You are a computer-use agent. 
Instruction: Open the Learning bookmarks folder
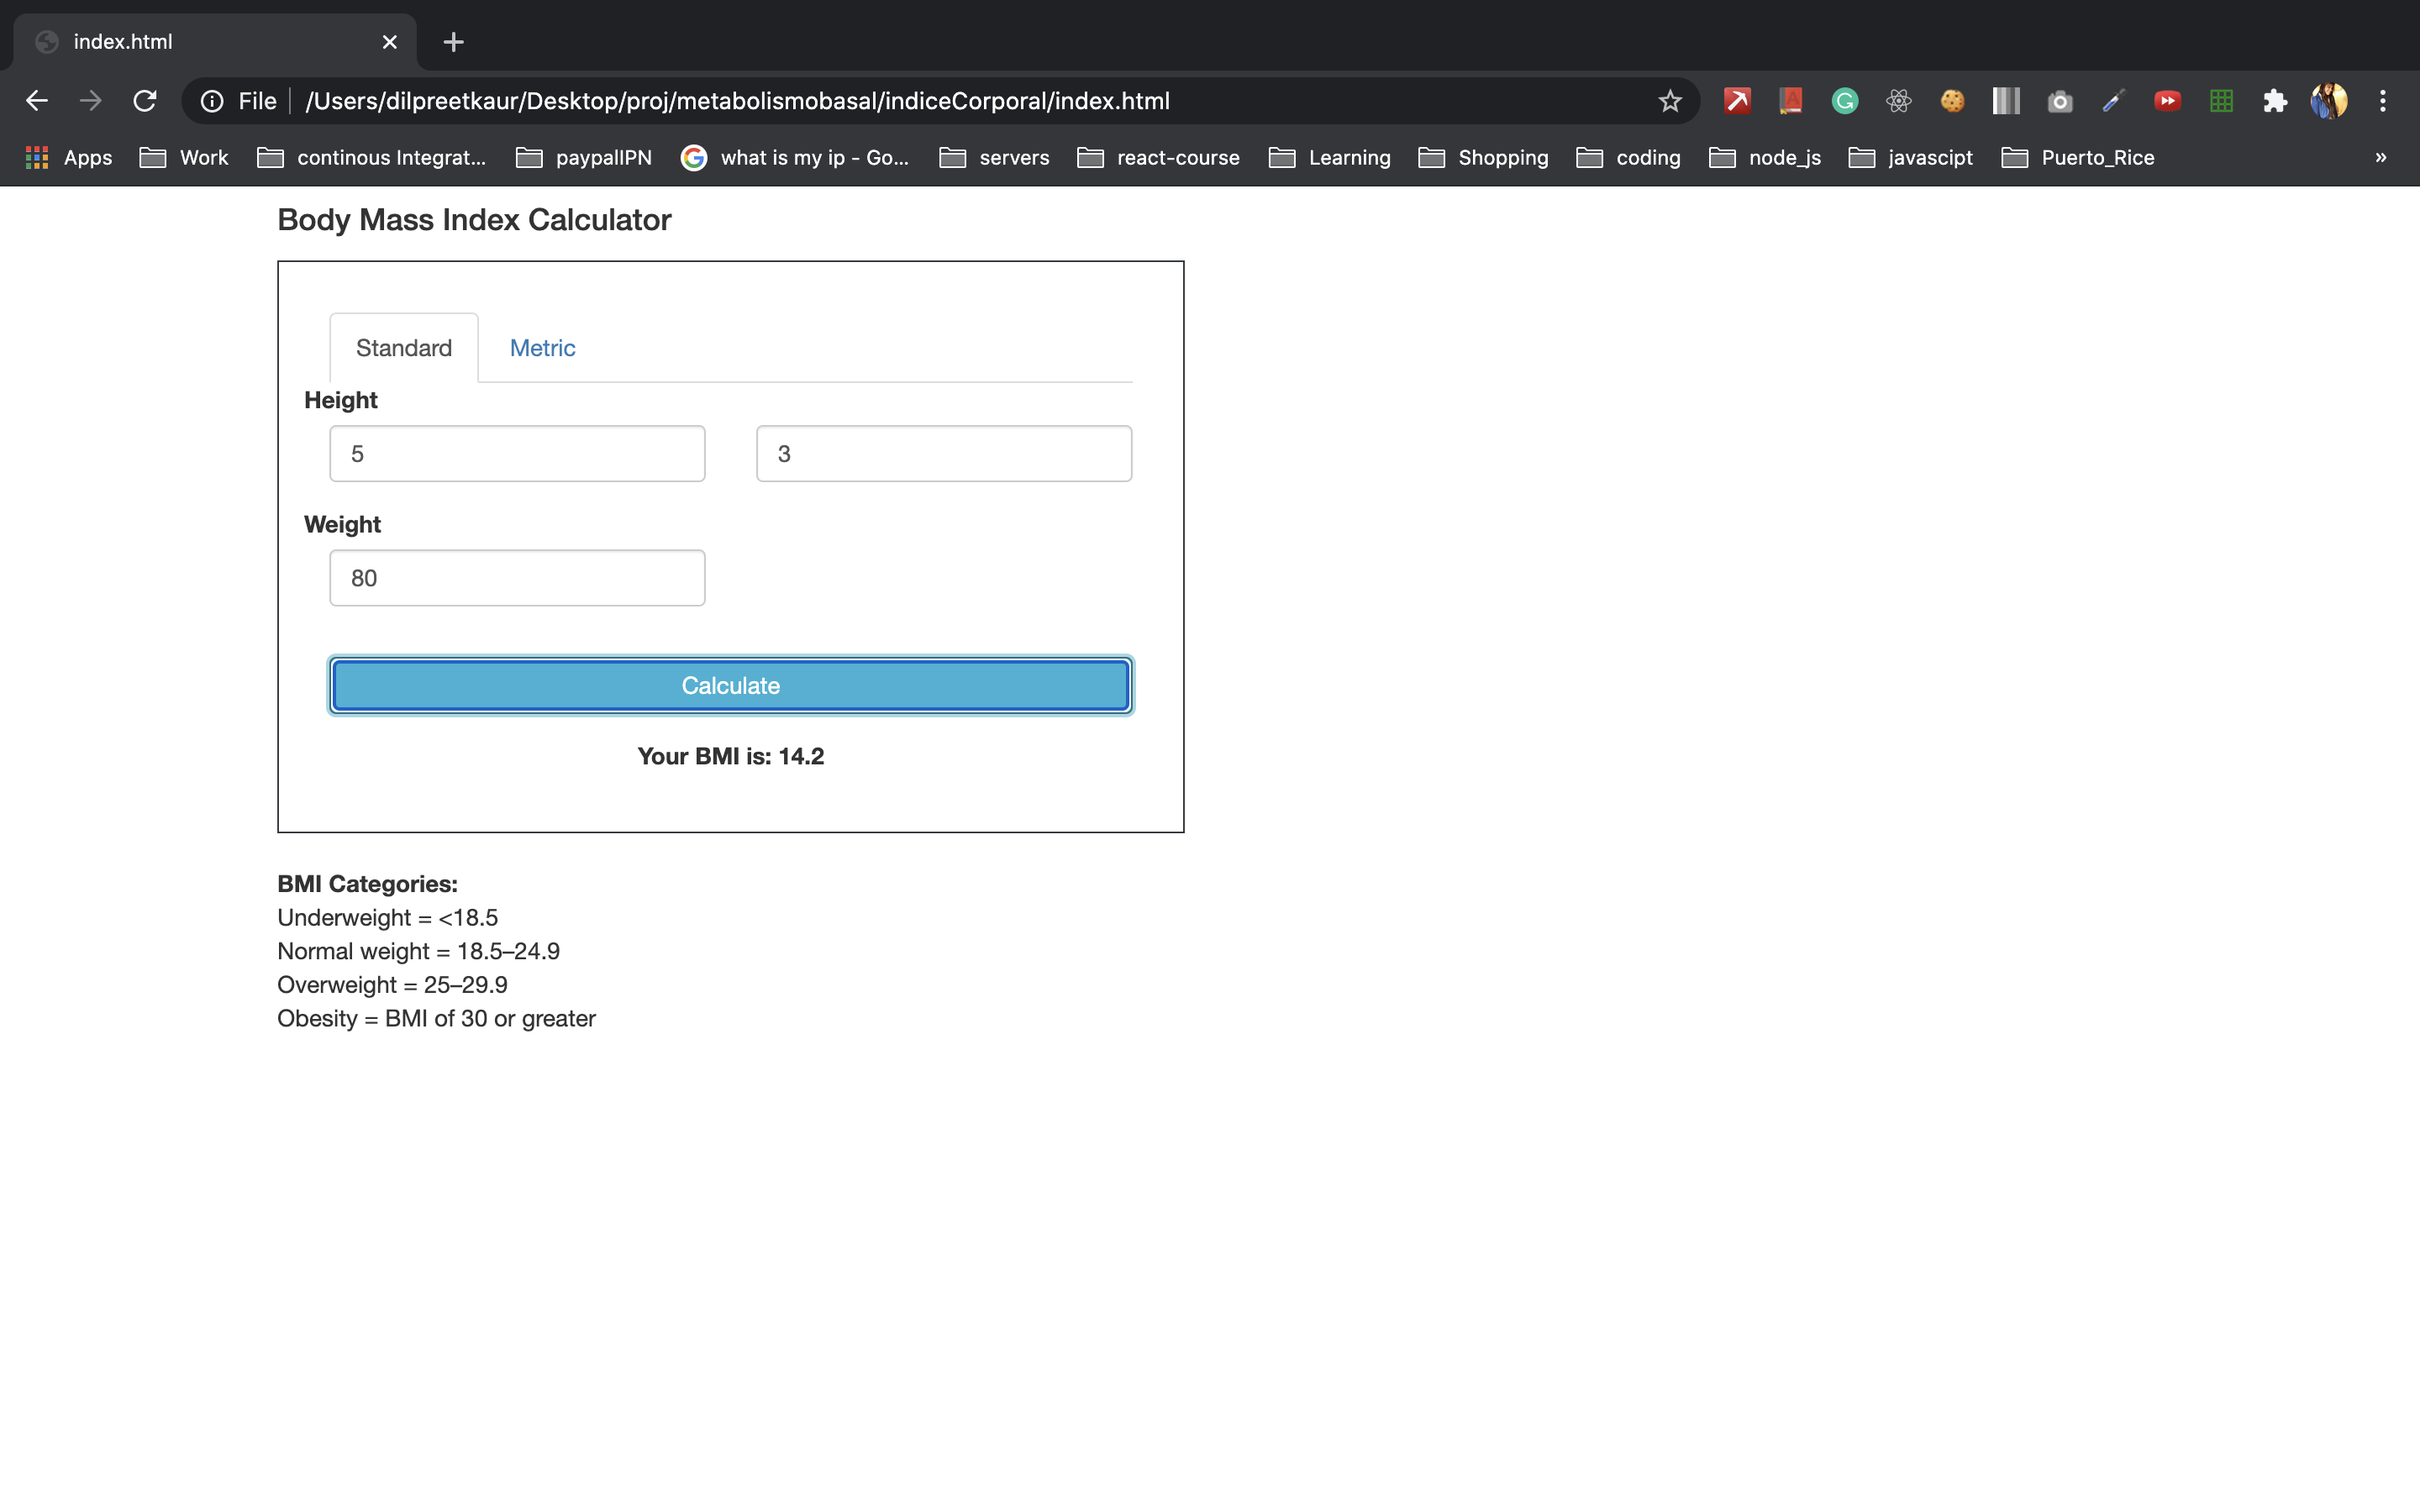coord(1349,157)
